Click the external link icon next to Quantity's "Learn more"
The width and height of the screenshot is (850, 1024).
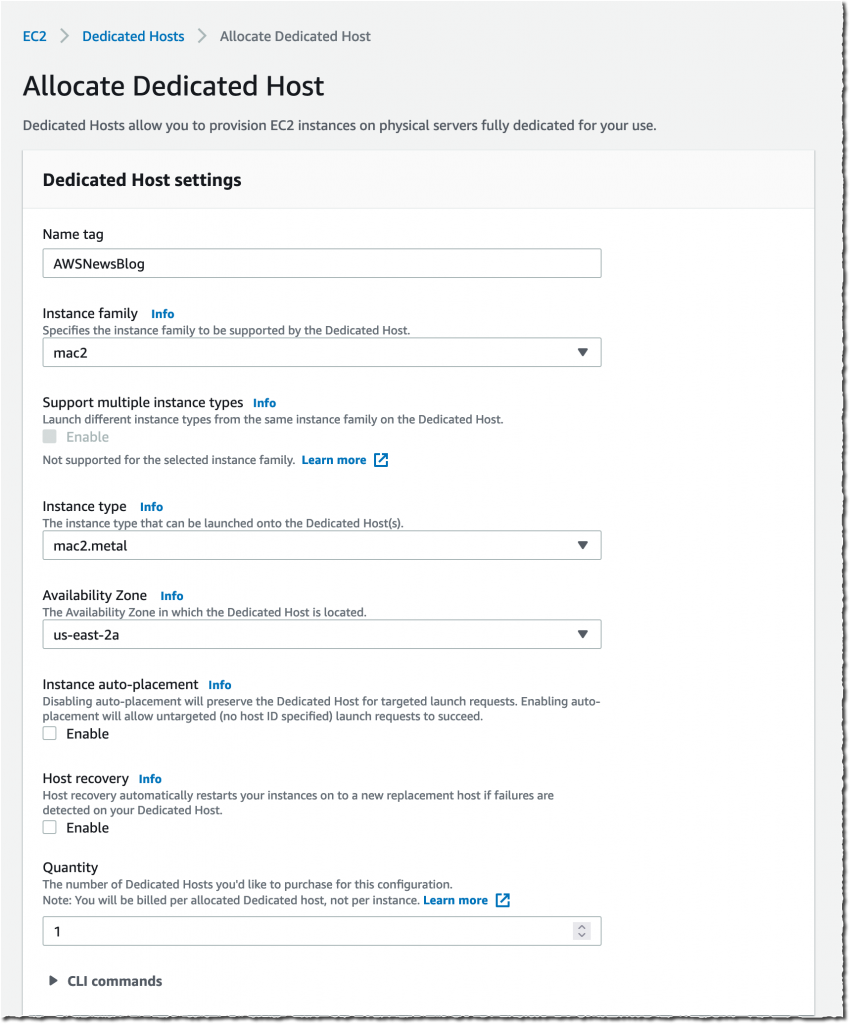pos(503,900)
